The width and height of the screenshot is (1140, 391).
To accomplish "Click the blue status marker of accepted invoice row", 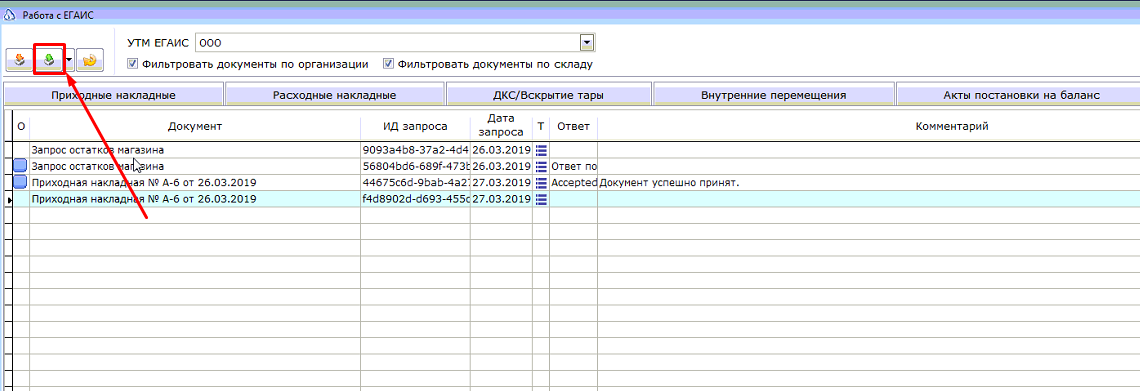I will pos(20,182).
